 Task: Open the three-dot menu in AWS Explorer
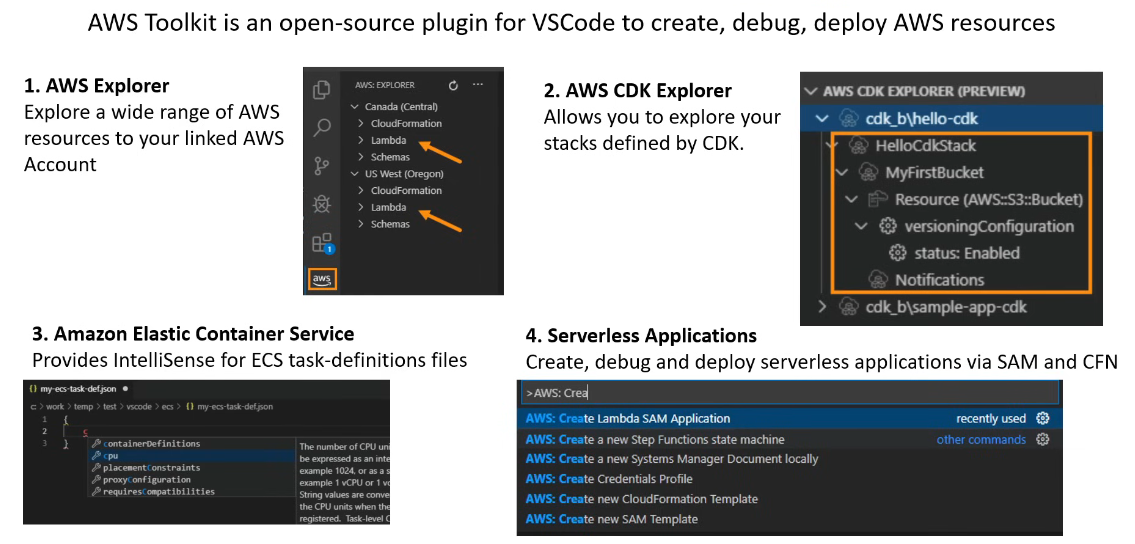pyautogui.click(x=477, y=86)
